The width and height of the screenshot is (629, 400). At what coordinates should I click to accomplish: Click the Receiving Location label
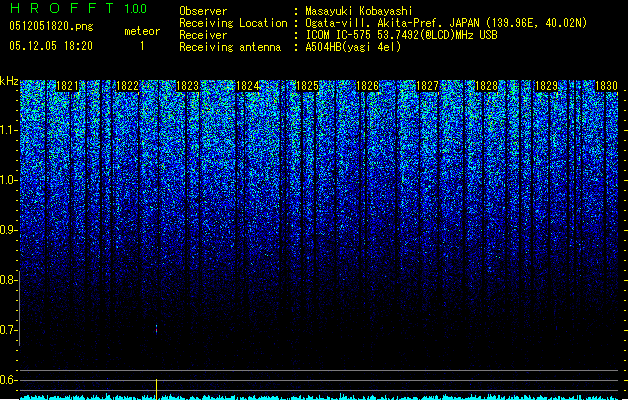[233, 23]
